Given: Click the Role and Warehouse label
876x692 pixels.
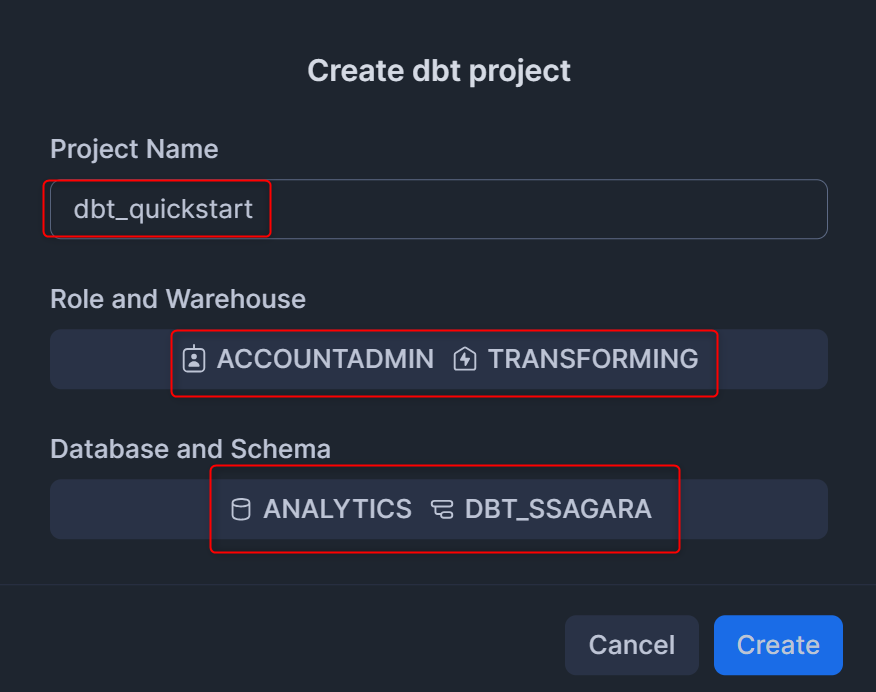Looking at the screenshot, I should tap(178, 299).
